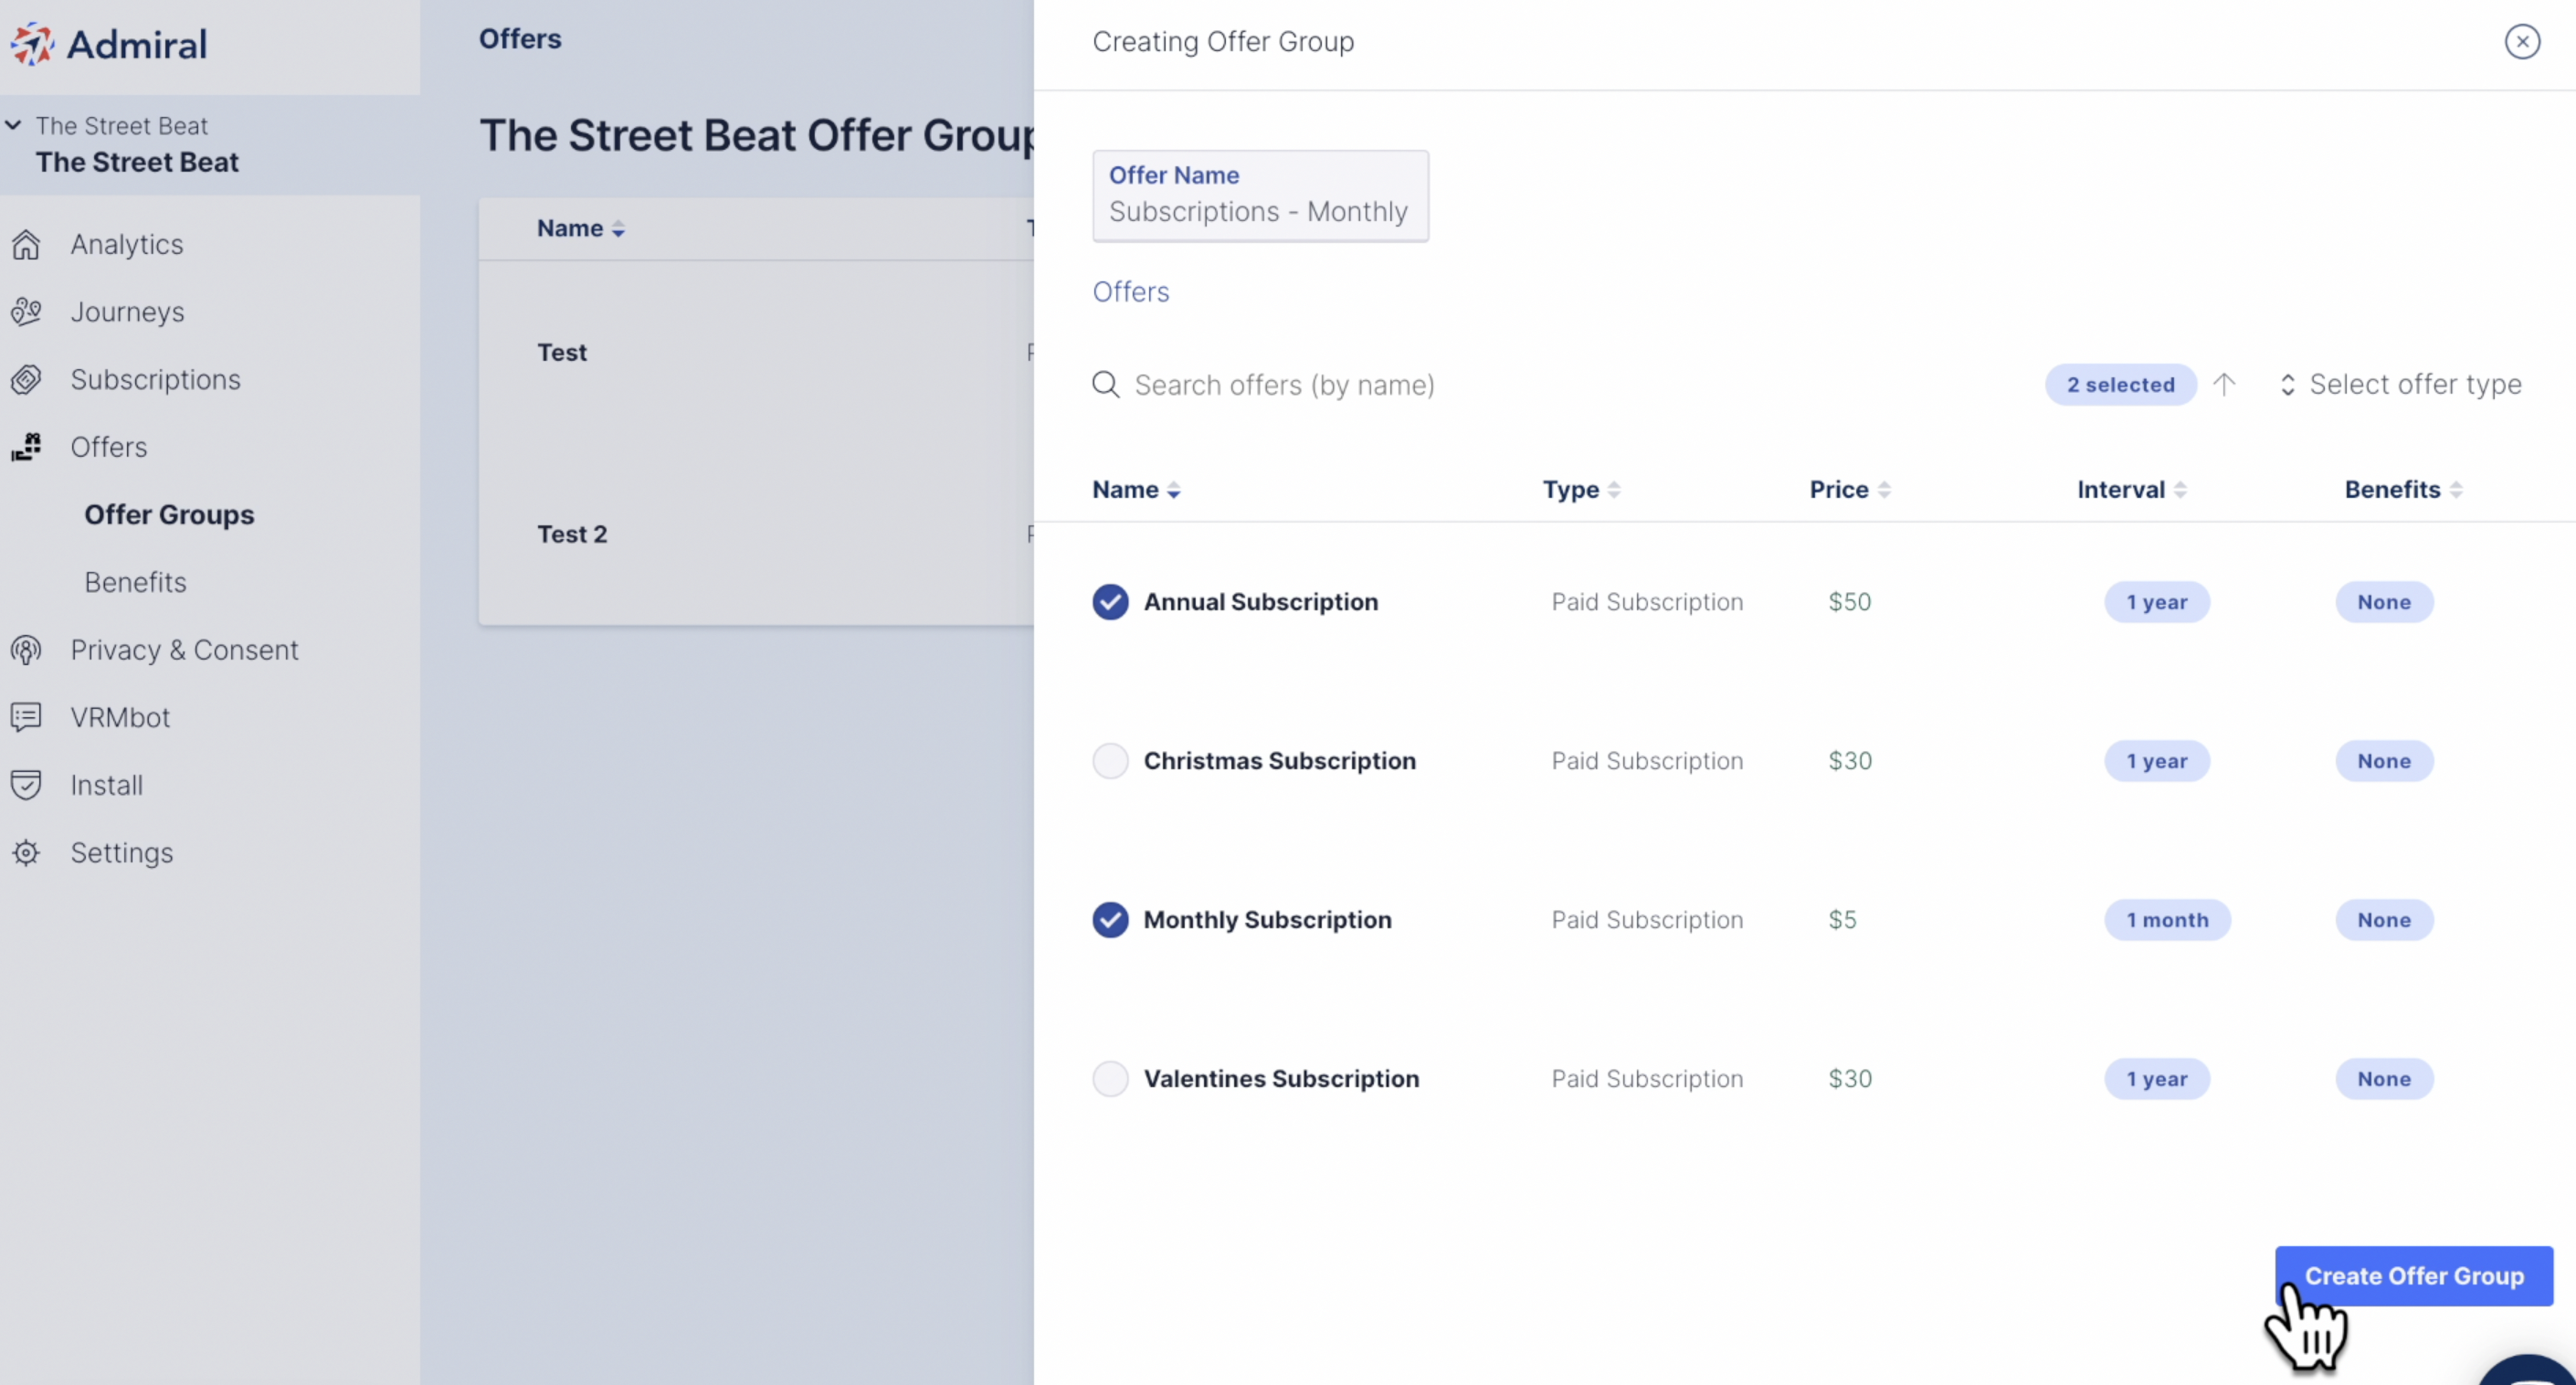This screenshot has width=2576, height=1385.
Task: Click the Settings gear icon
Action: tap(26, 853)
